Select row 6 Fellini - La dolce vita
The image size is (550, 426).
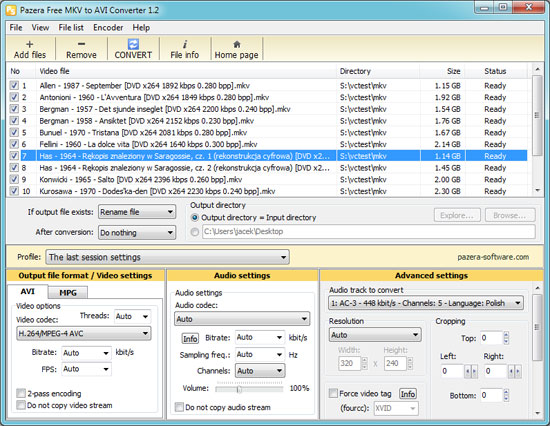[268, 144]
